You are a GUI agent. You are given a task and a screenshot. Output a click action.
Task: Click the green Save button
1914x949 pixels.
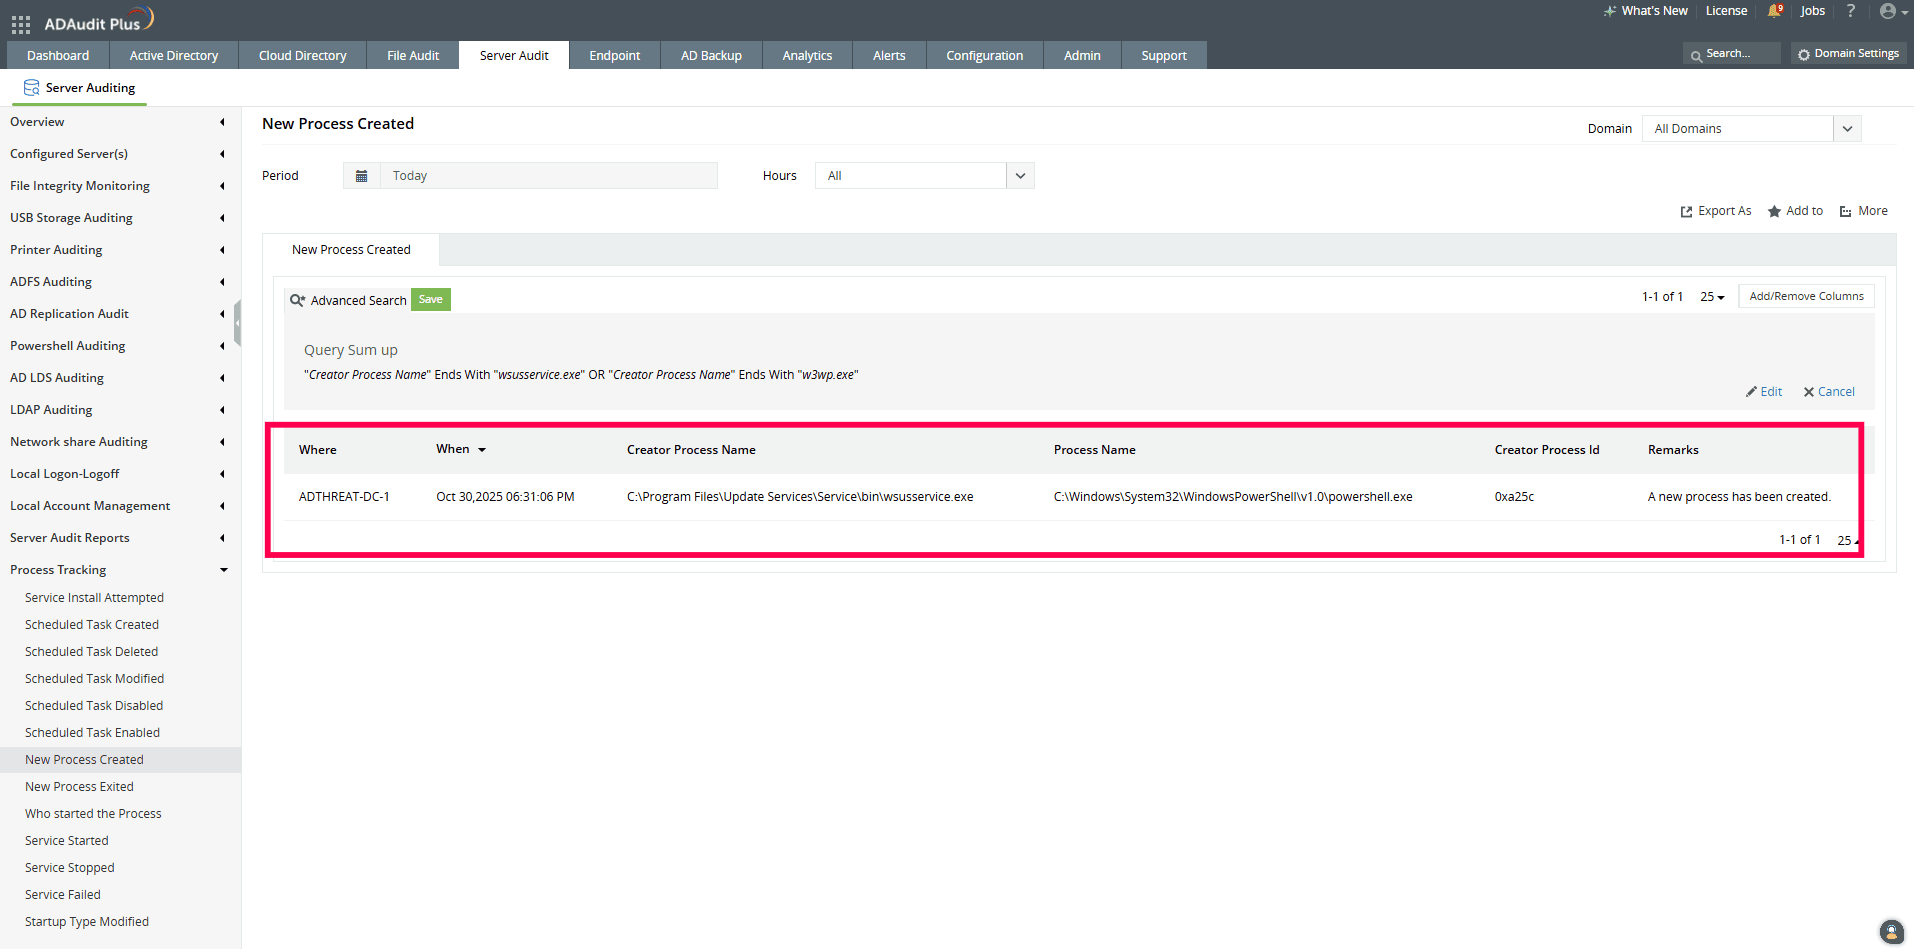(x=431, y=300)
